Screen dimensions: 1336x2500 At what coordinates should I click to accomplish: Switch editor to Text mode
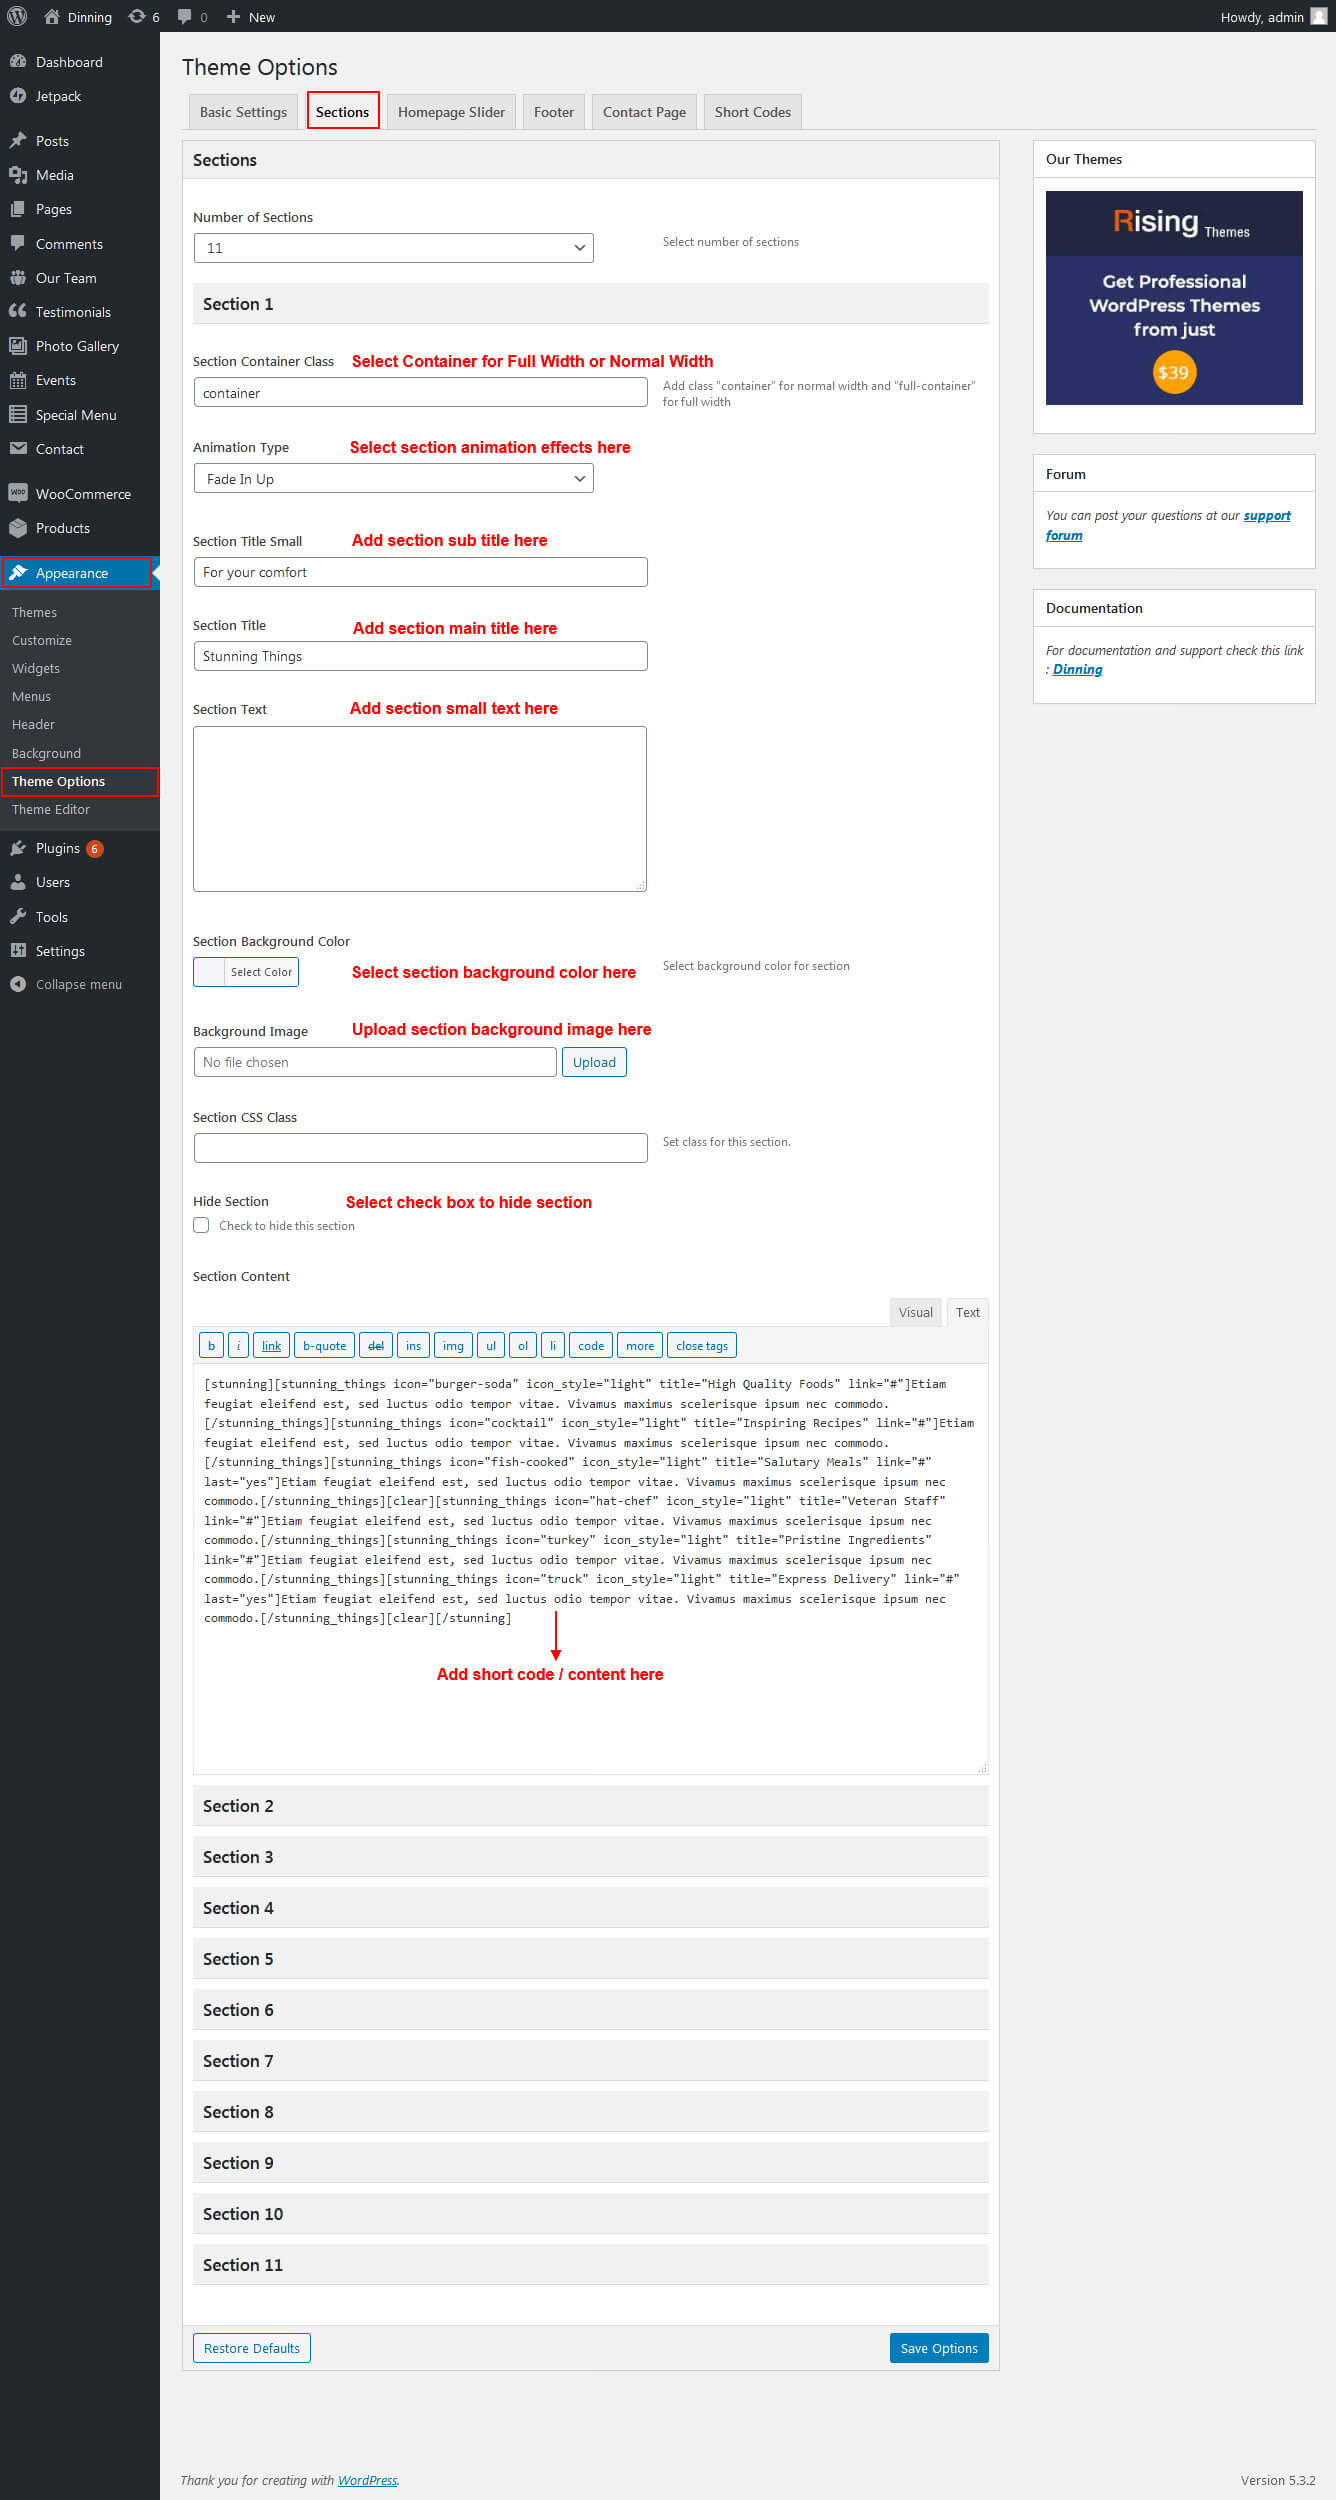pyautogui.click(x=967, y=1312)
